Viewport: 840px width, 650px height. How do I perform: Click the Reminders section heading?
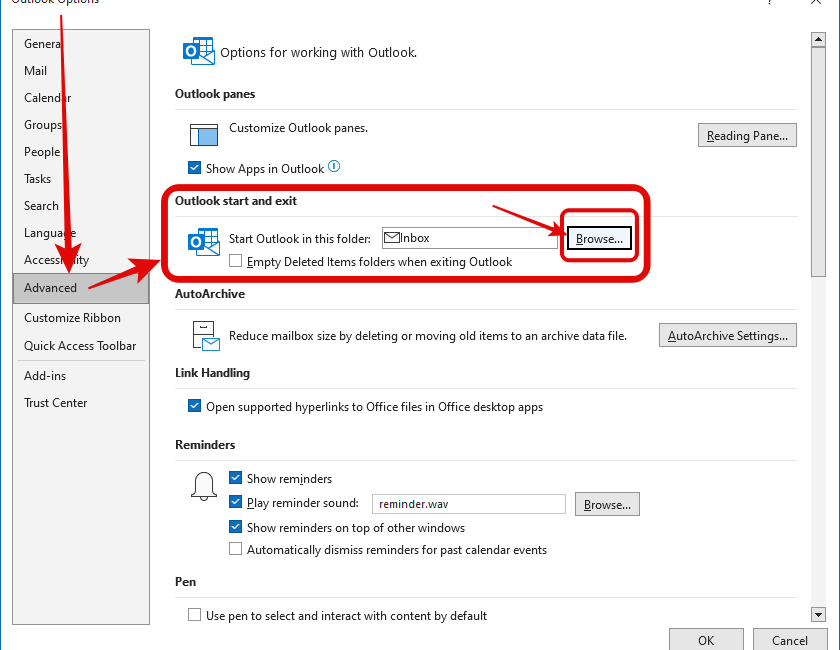coord(205,445)
